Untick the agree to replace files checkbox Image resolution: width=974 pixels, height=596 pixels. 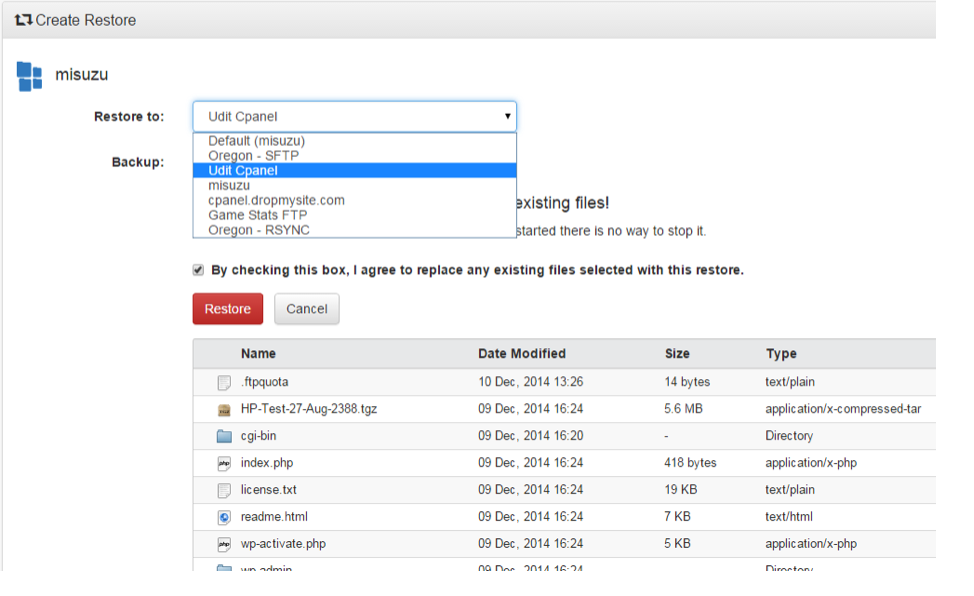pos(199,270)
